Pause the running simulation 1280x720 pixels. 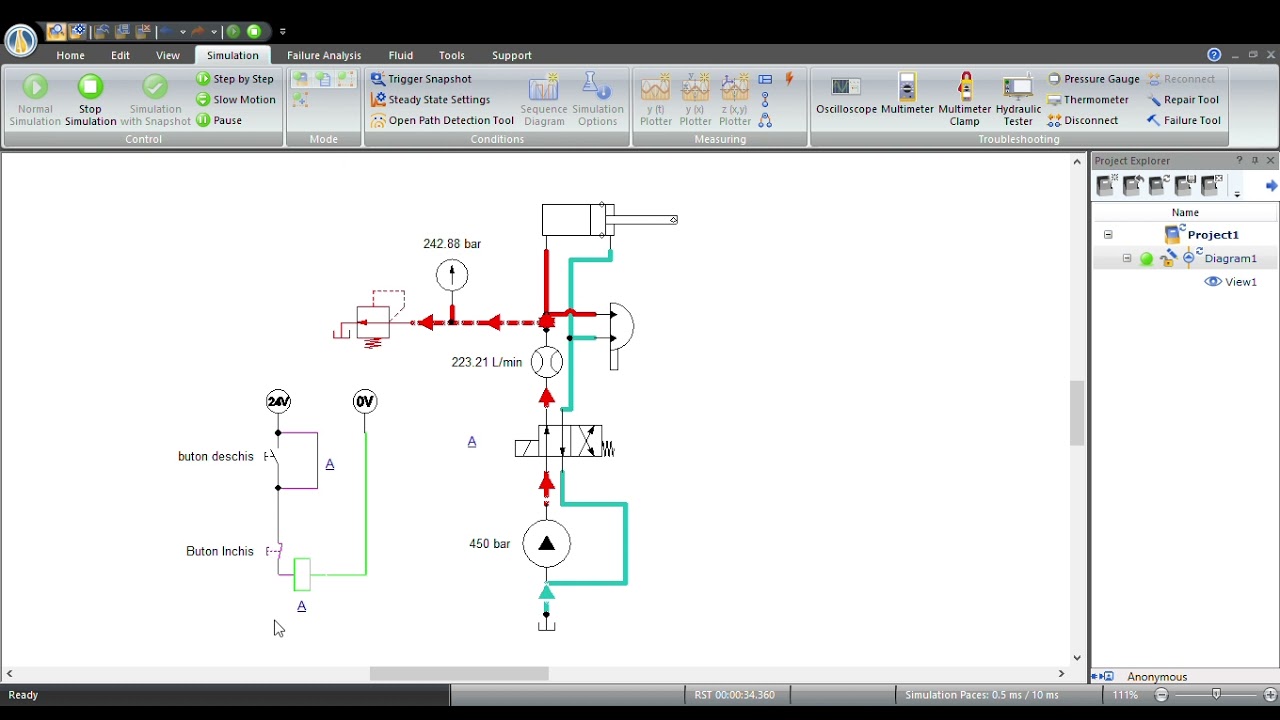[x=219, y=120]
